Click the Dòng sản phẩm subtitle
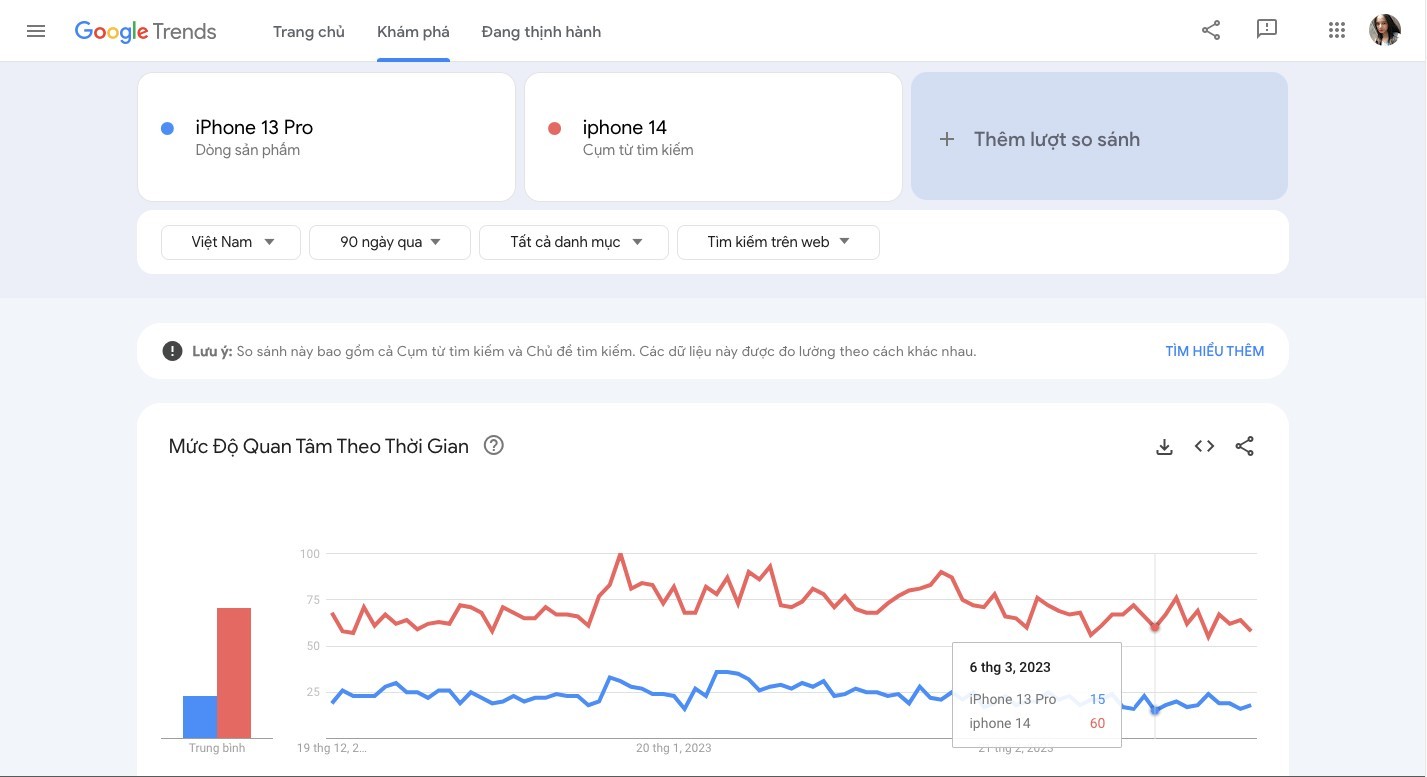 248,150
